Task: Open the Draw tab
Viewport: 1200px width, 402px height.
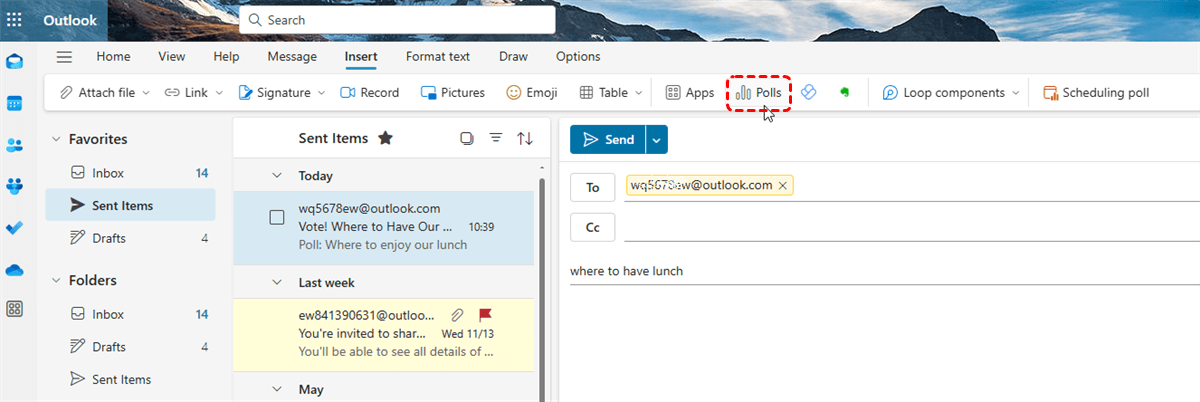Action: point(513,57)
